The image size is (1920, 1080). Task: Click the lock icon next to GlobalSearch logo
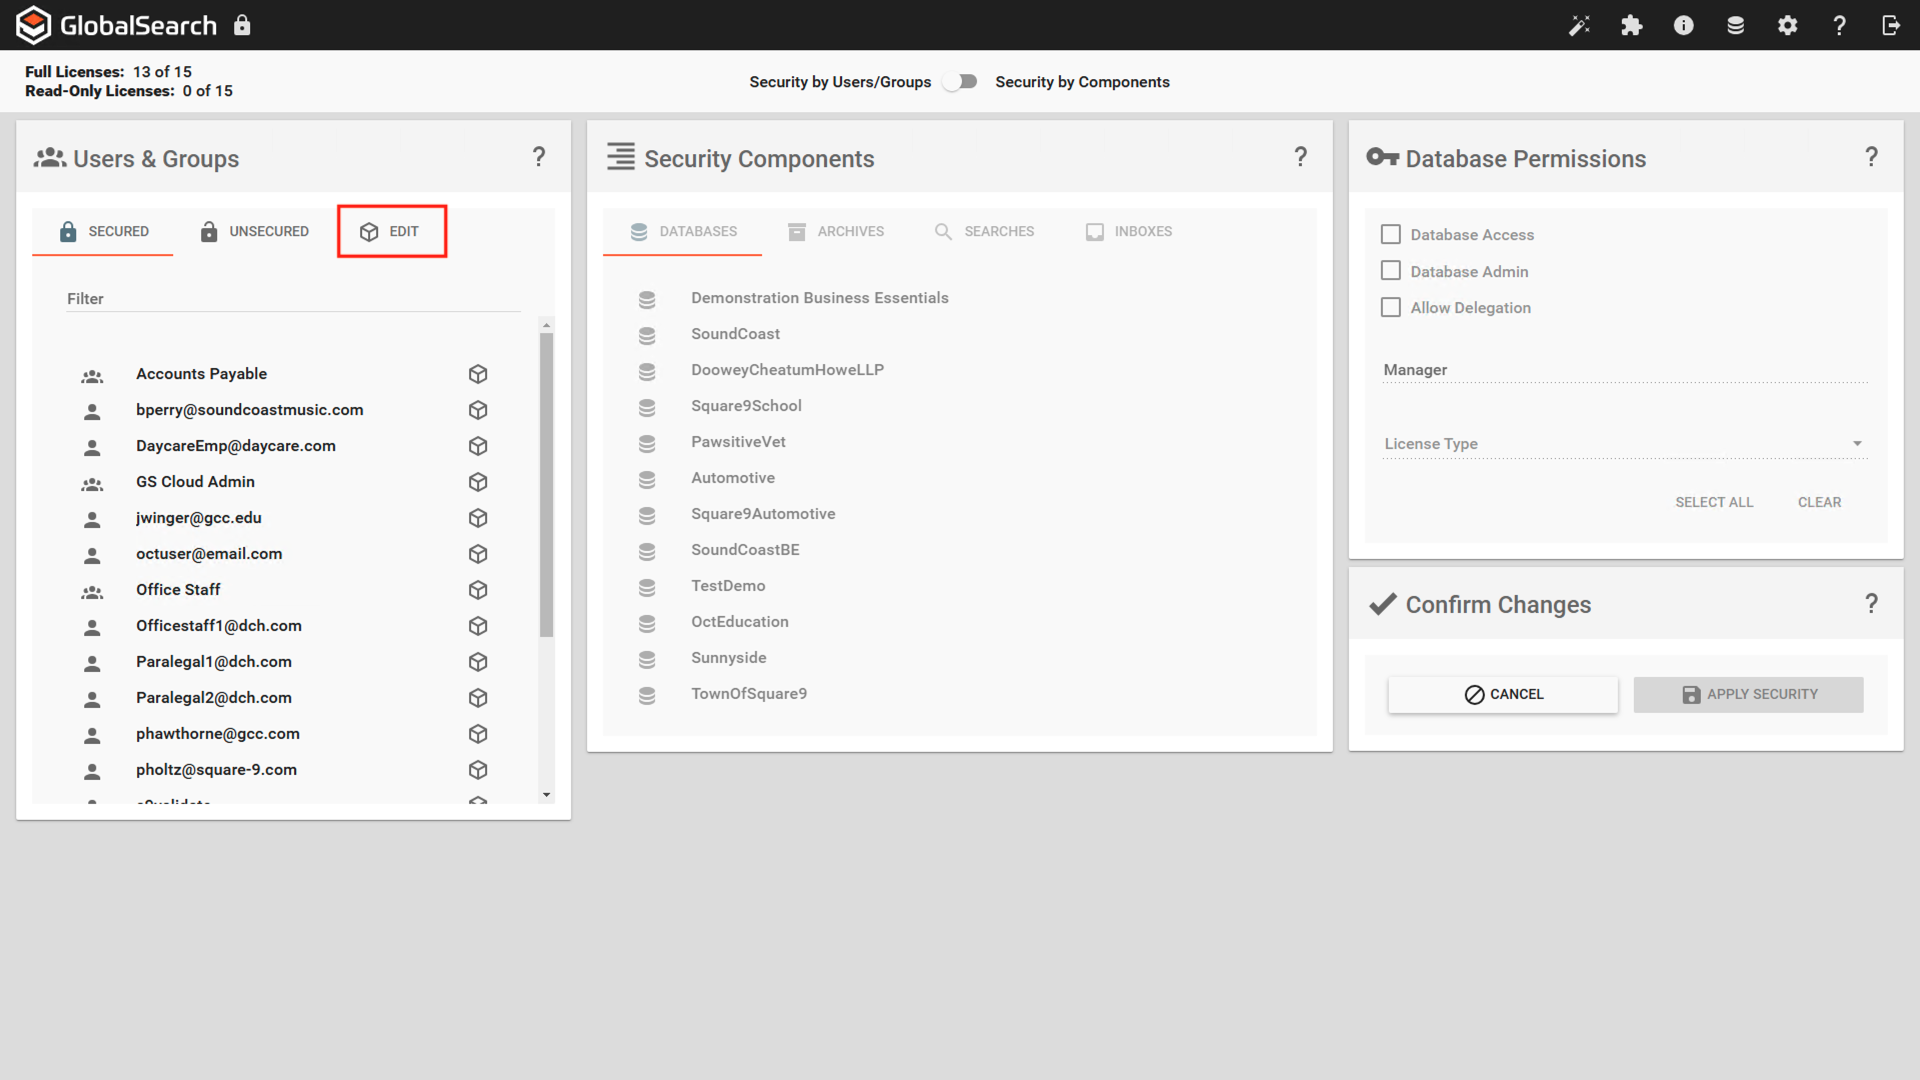point(242,25)
